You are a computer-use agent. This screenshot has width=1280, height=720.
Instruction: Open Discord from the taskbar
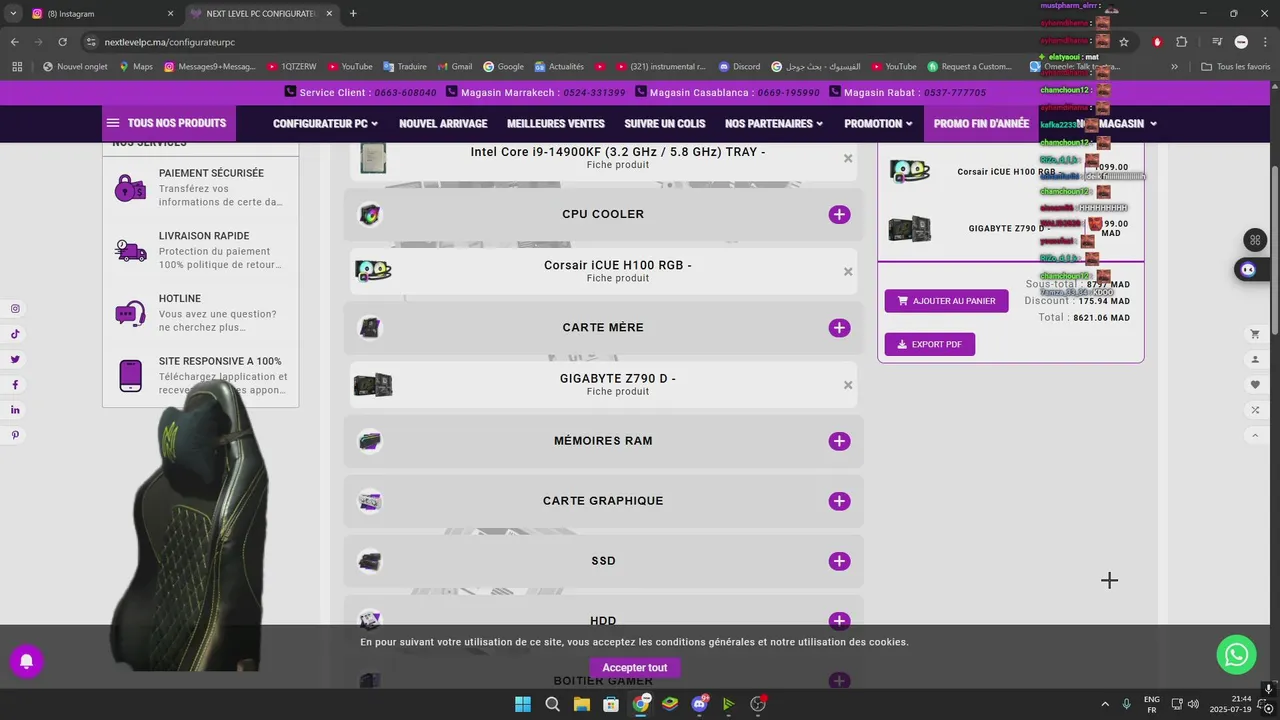click(700, 704)
